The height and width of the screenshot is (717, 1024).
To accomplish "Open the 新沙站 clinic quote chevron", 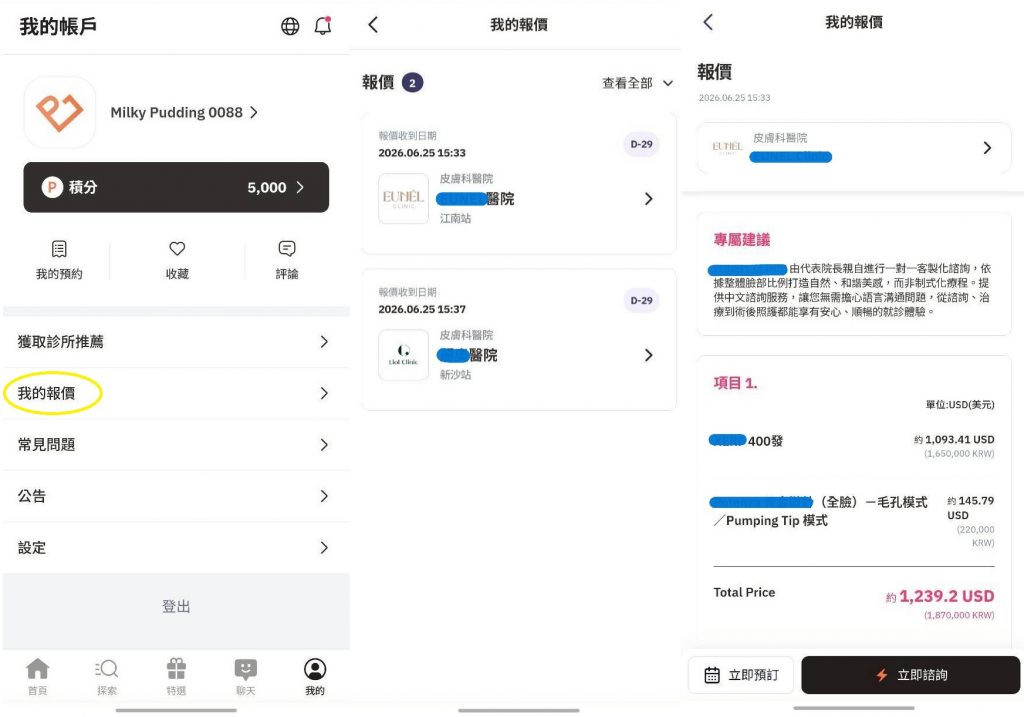I will click(x=648, y=355).
